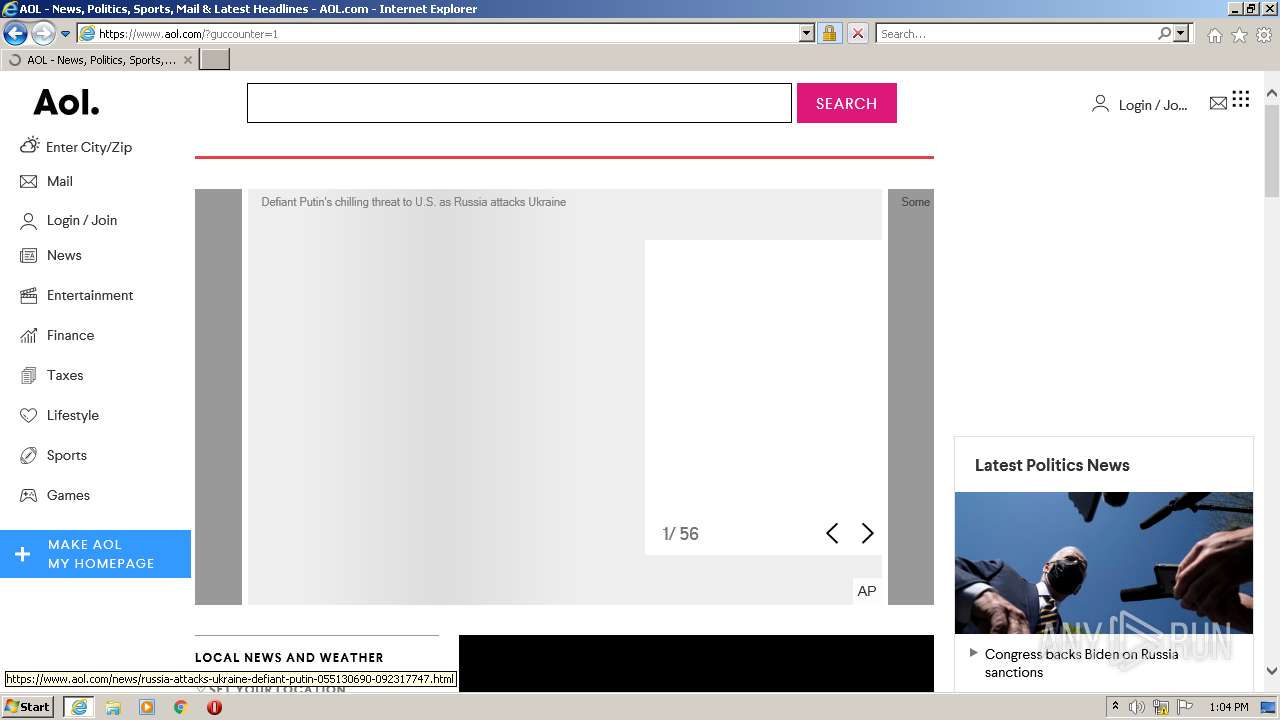This screenshot has width=1280, height=720.
Task: Stop page loading with the red X button
Action: (857, 33)
